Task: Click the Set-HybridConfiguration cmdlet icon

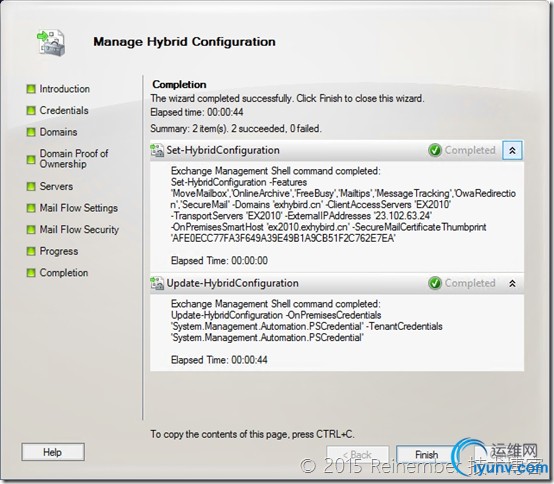Action: click(x=157, y=150)
